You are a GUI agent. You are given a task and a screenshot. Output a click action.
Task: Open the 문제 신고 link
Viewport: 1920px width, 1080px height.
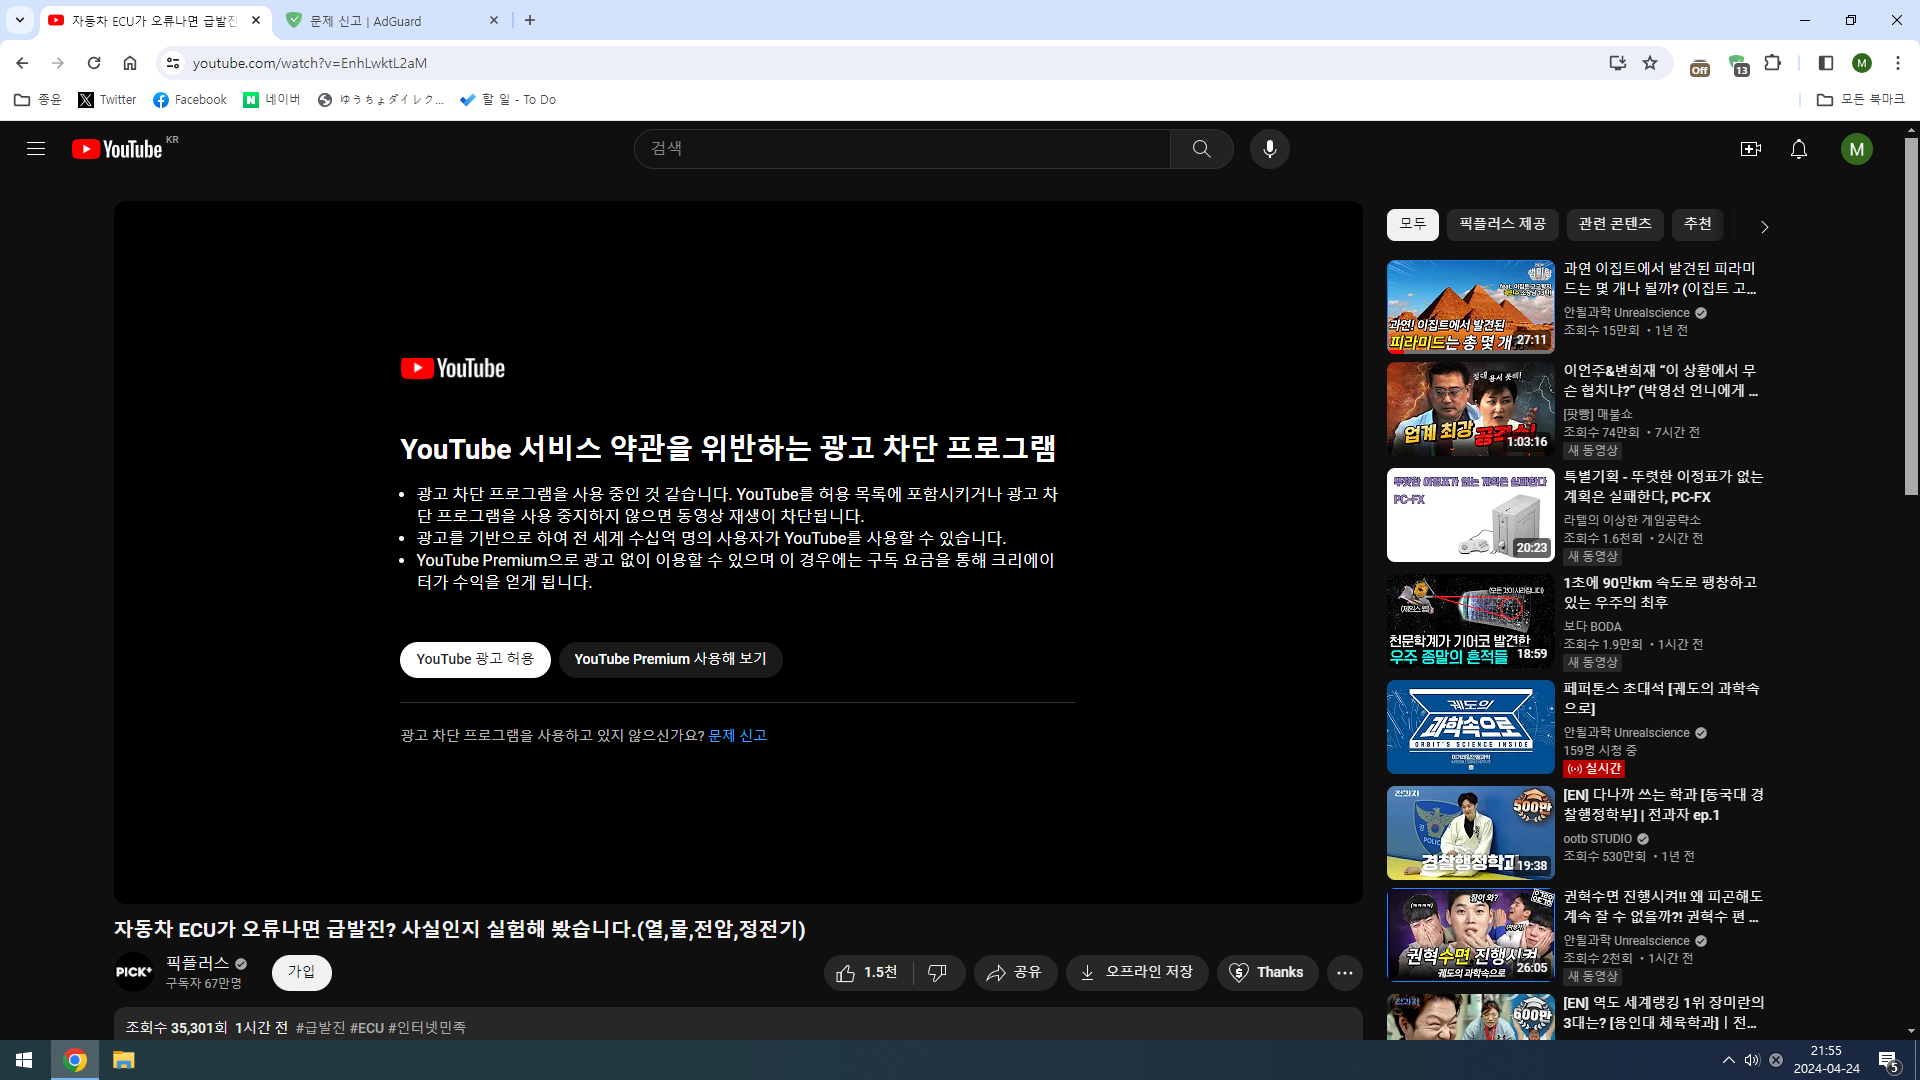736,735
